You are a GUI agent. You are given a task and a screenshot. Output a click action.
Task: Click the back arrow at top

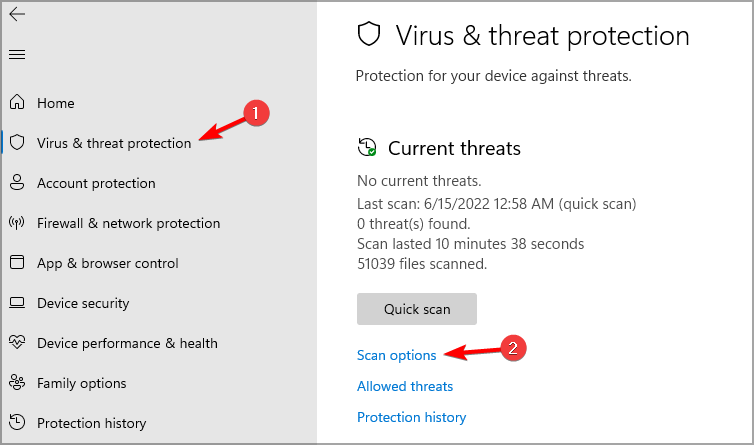tap(17, 15)
